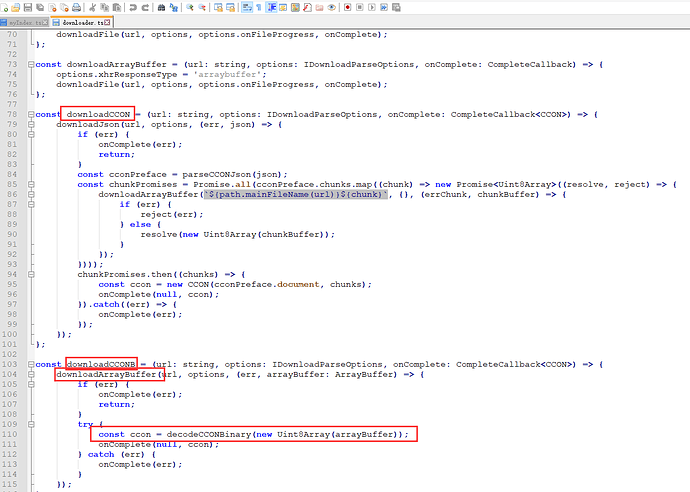Toggle synchronized horizontal scrolling

[230, 7]
